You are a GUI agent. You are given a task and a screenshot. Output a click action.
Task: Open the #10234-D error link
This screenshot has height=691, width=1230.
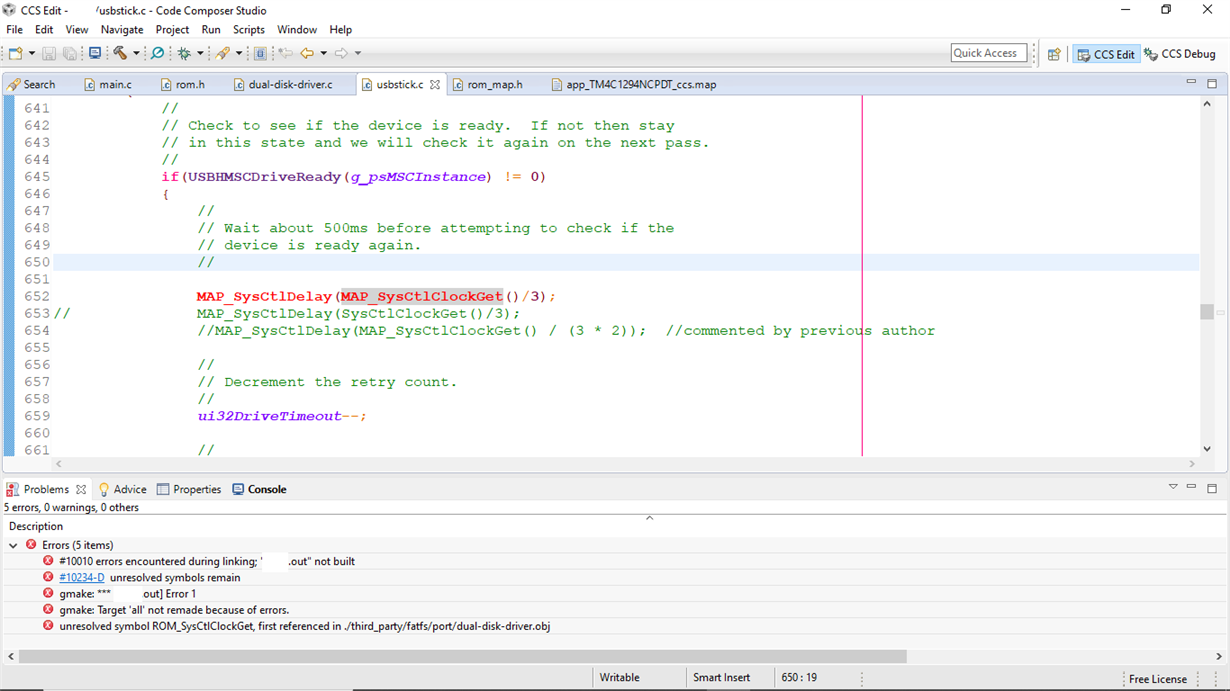[x=81, y=577]
